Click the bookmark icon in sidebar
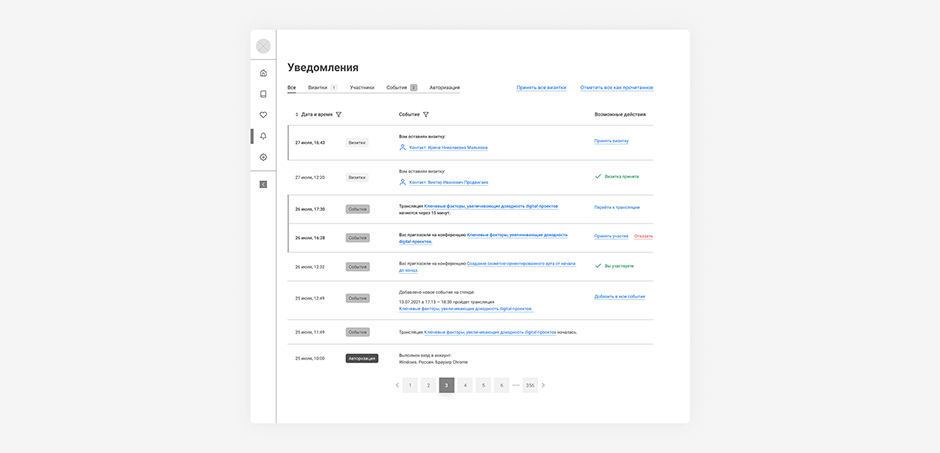This screenshot has height=453, width=940. coord(263,94)
